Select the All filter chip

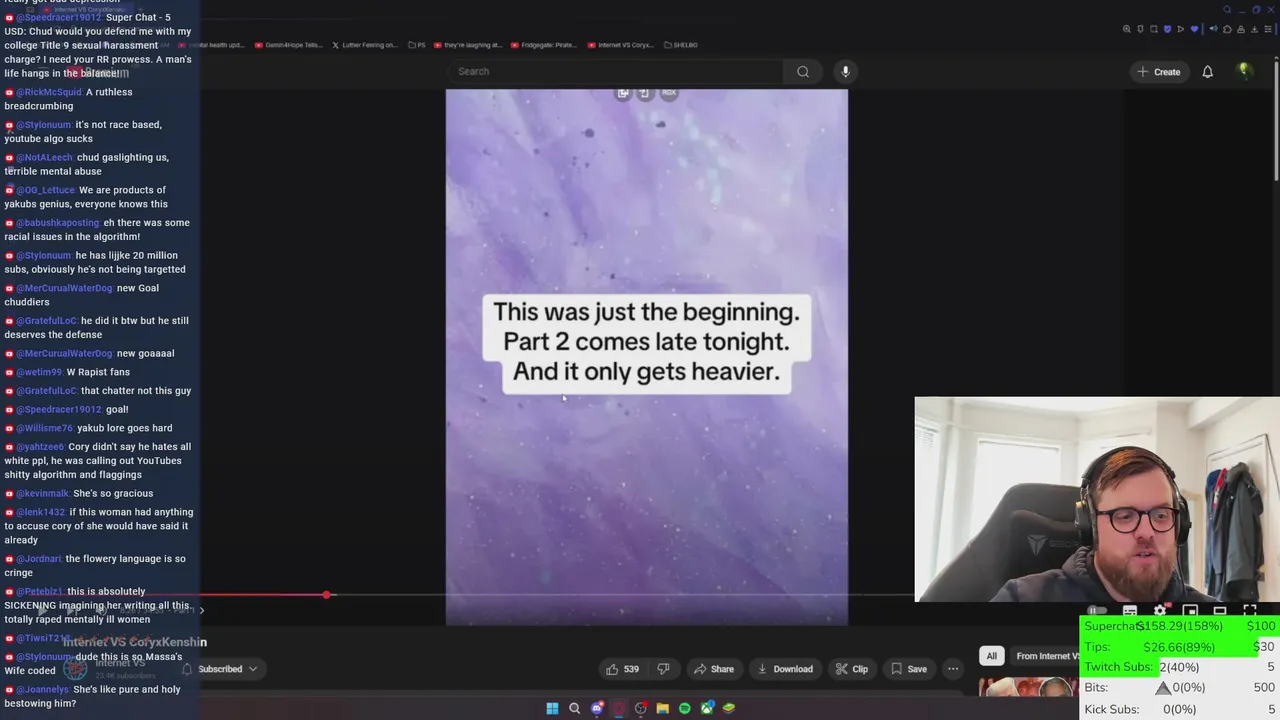click(991, 656)
